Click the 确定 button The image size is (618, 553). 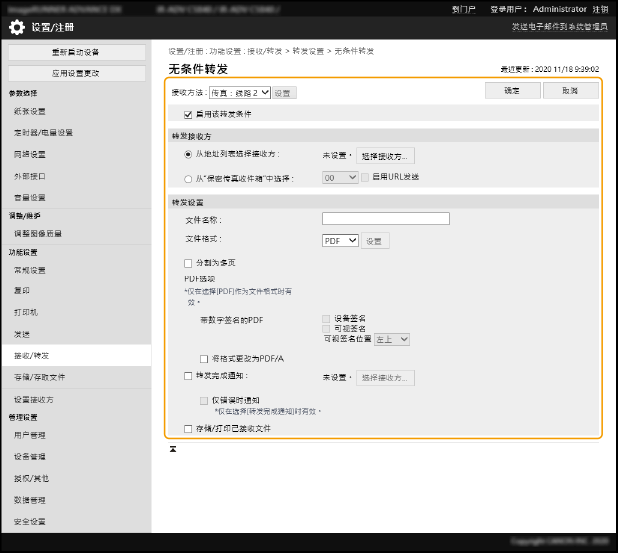tap(512, 90)
